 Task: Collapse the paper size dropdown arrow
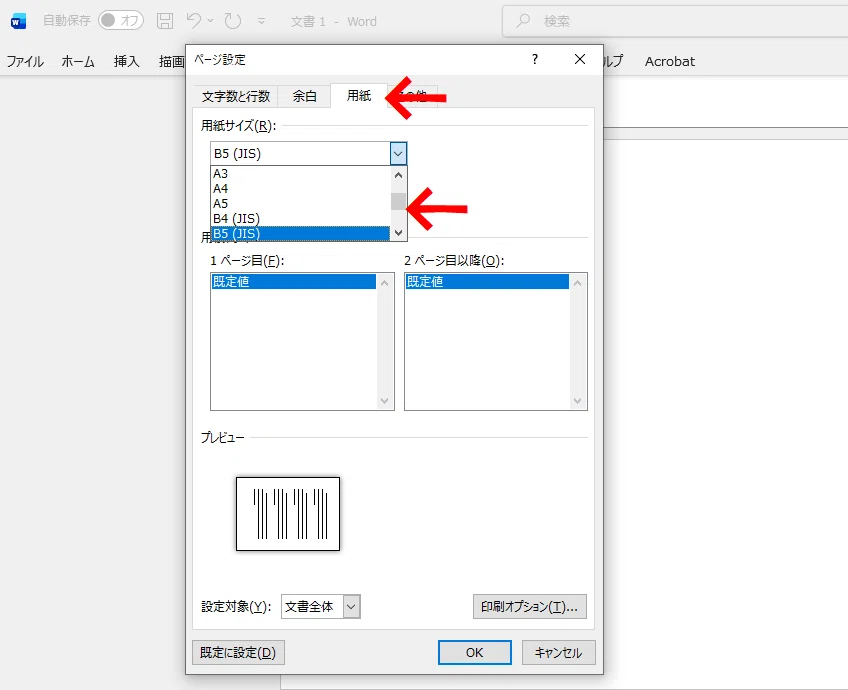click(x=398, y=154)
